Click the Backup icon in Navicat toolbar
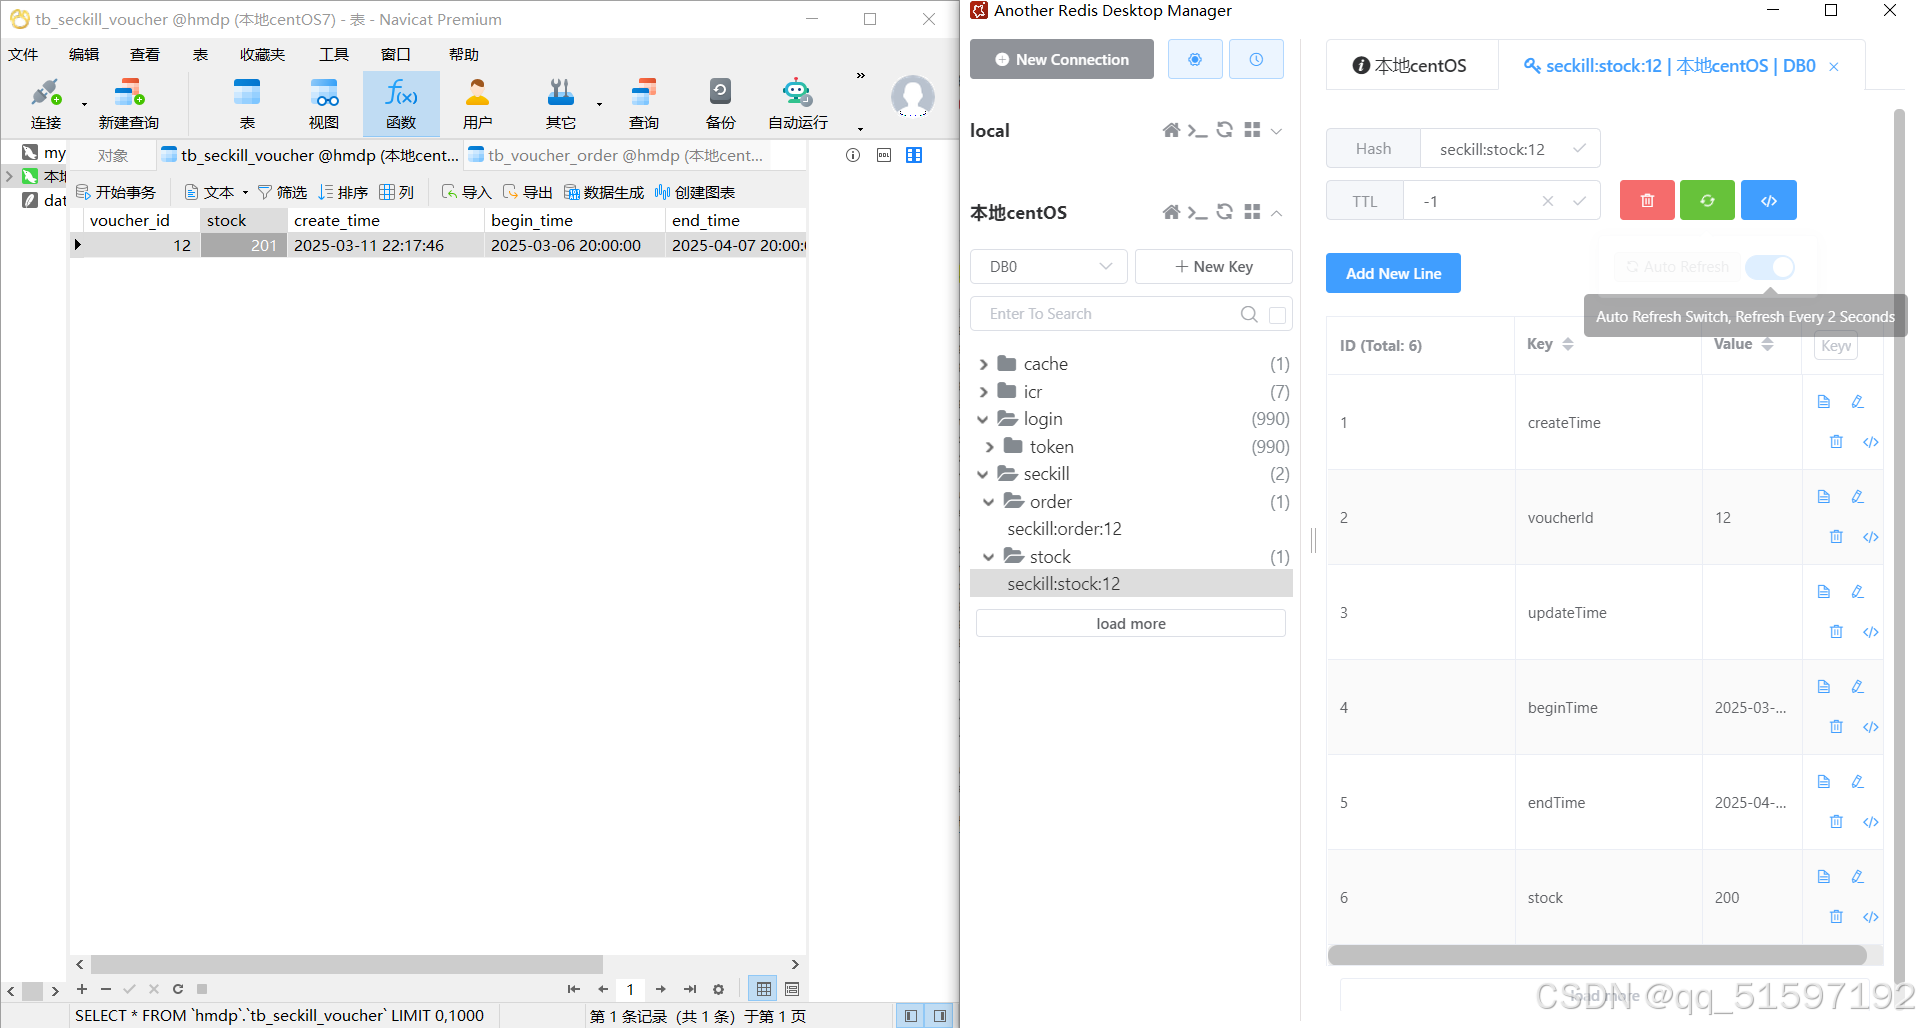The image size is (1920, 1028). [x=720, y=103]
